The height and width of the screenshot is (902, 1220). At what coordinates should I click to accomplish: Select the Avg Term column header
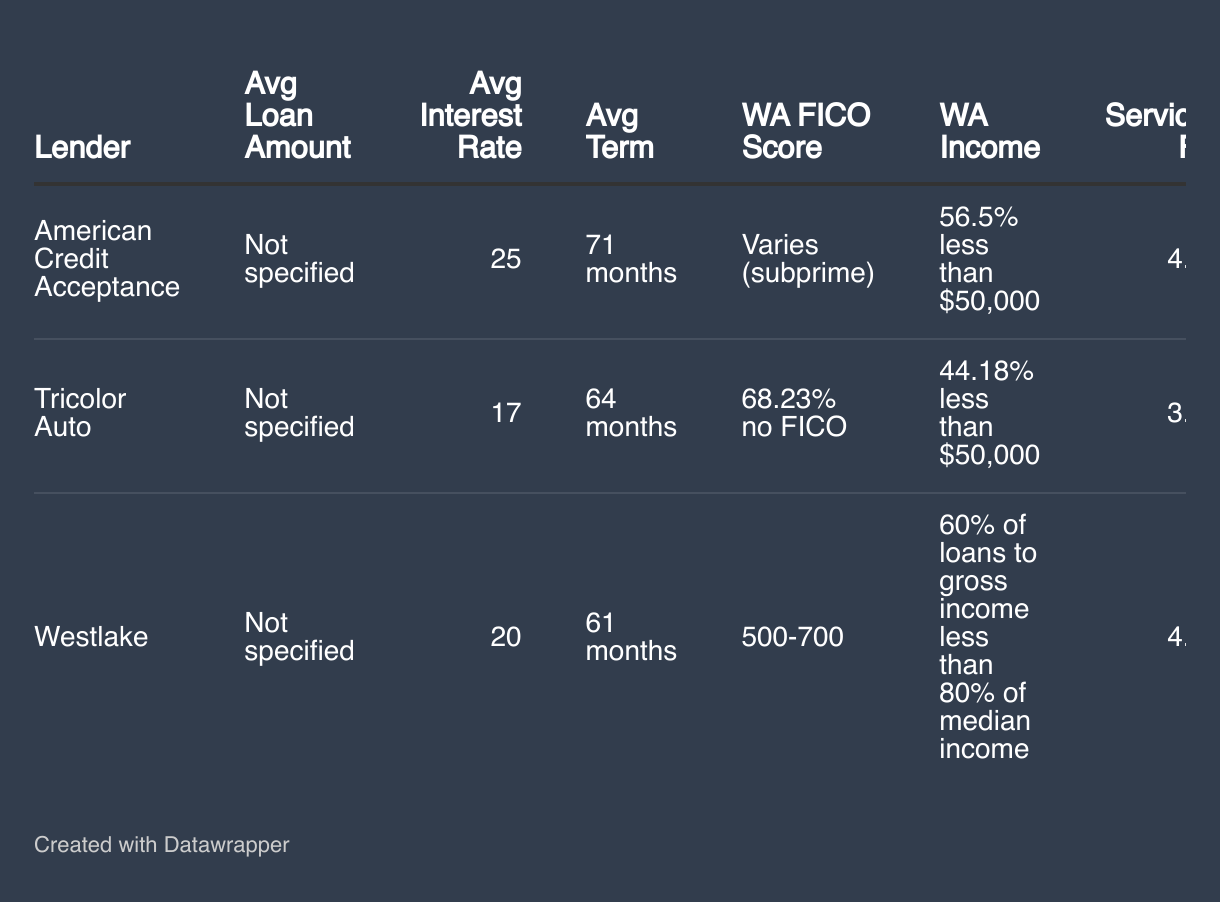pos(619,131)
